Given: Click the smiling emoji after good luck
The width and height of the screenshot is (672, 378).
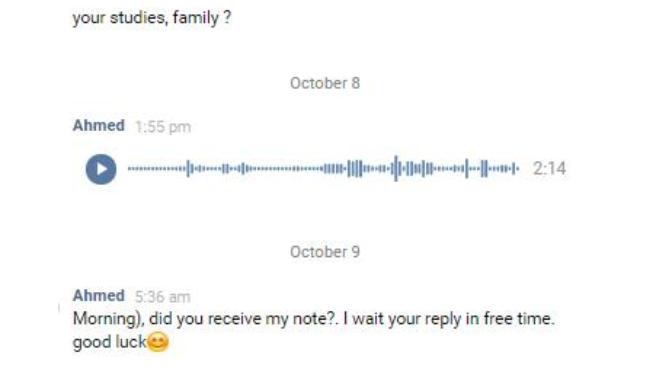Looking at the screenshot, I should 158,342.
